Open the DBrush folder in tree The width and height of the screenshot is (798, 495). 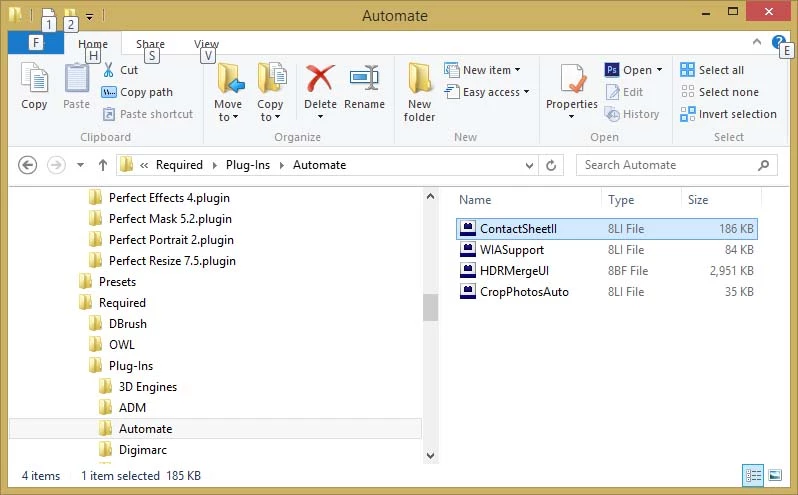[x=127, y=324]
